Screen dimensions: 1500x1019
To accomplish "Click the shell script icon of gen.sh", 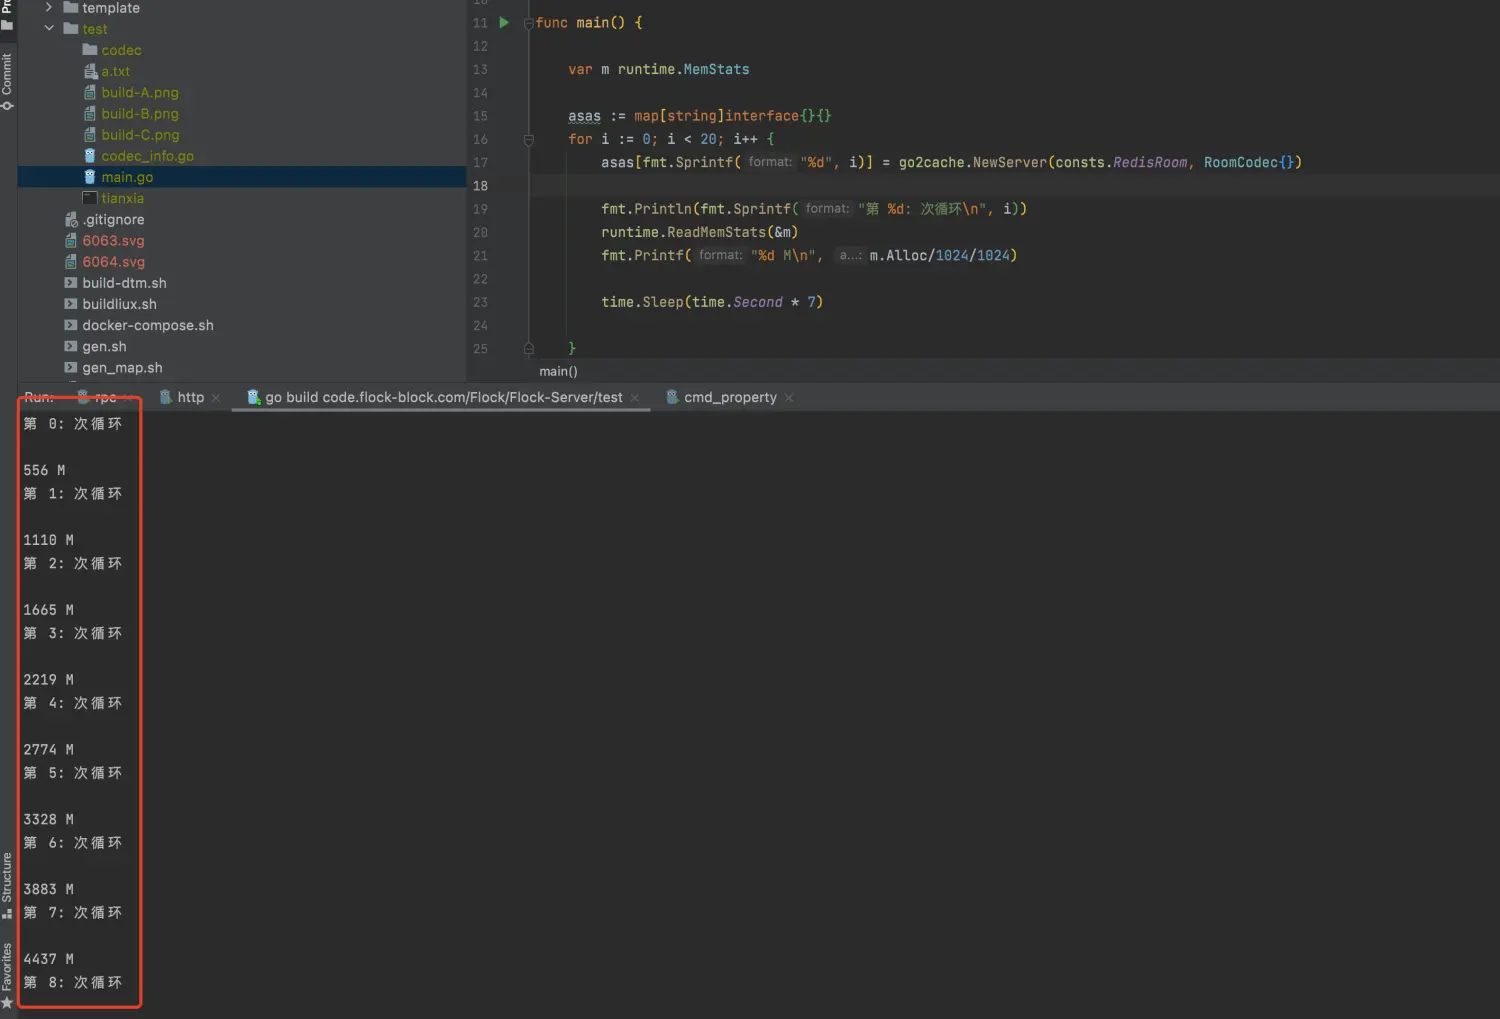I will tap(71, 346).
